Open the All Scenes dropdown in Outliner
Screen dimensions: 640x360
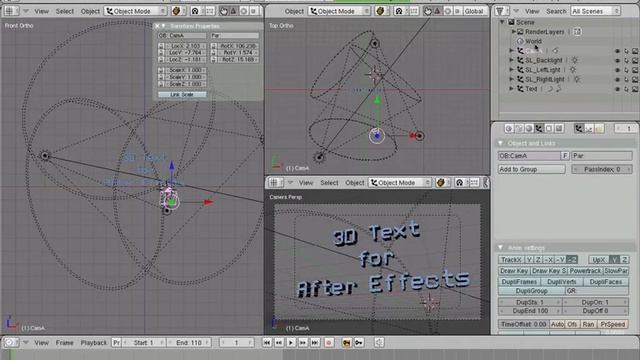point(596,11)
